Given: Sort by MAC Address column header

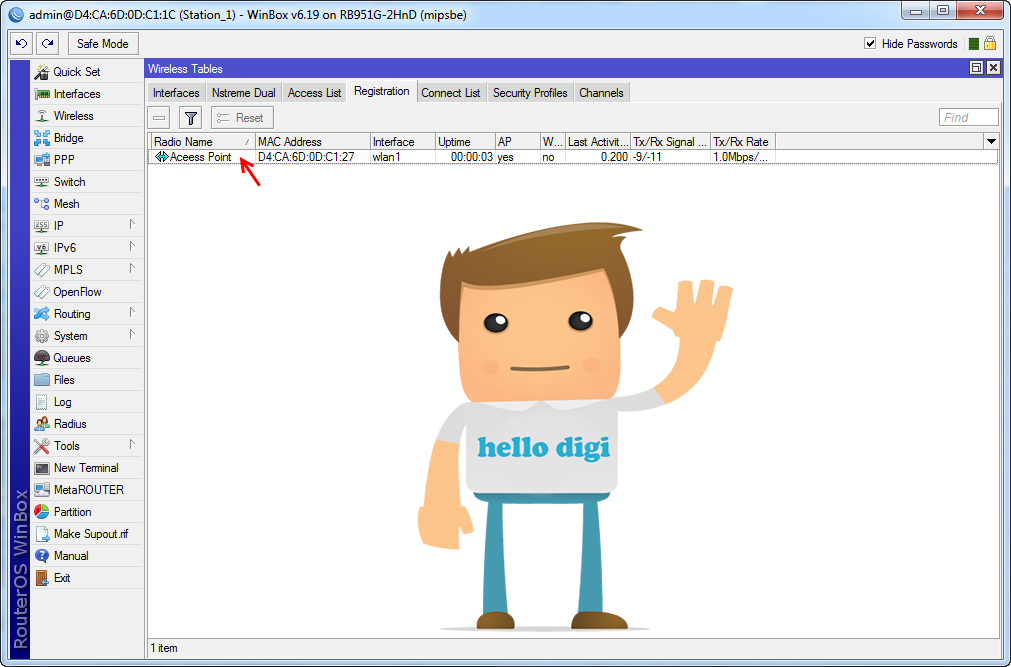Looking at the screenshot, I should (313, 141).
